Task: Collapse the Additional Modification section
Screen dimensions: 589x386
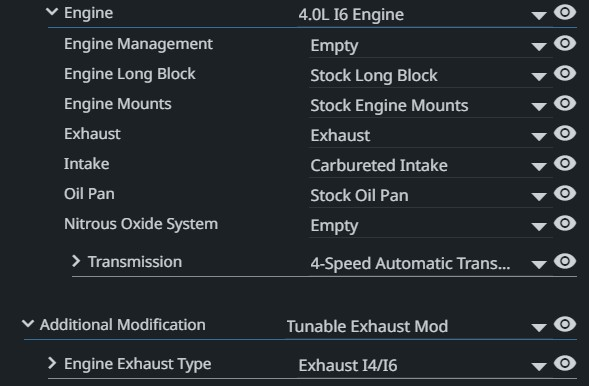Action: 28,324
